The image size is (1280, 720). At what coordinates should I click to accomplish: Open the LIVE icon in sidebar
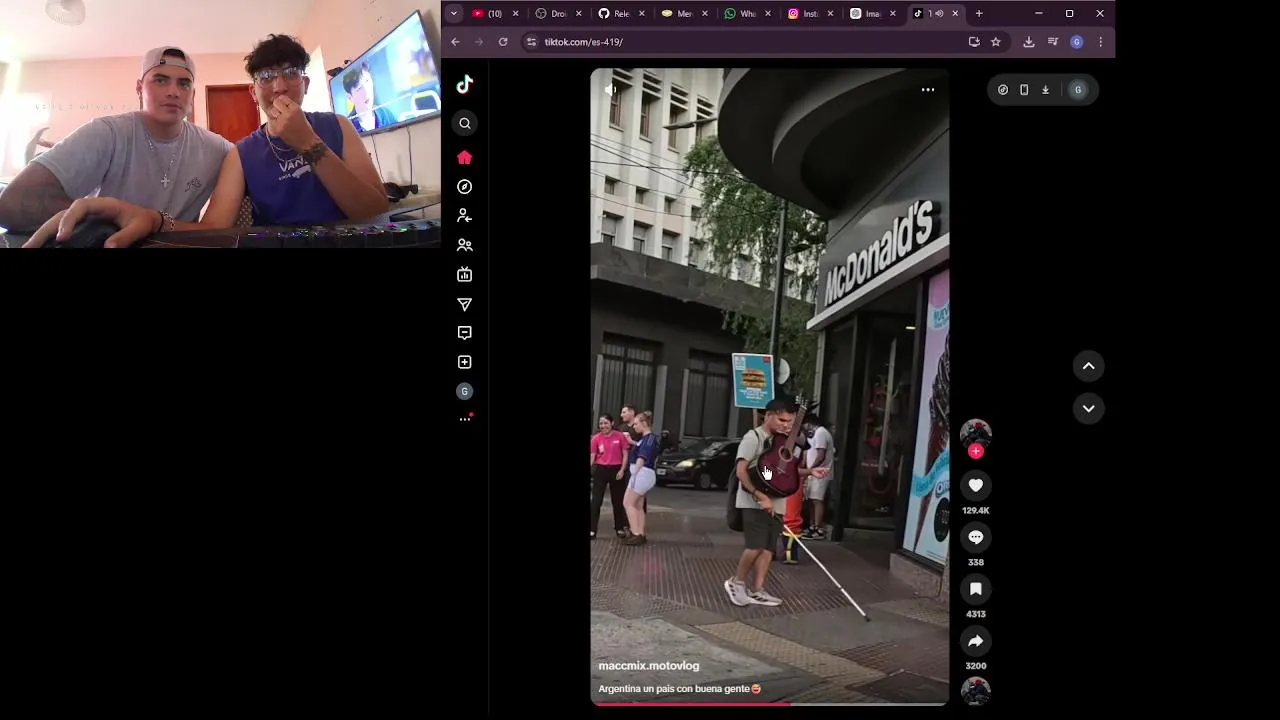point(464,274)
